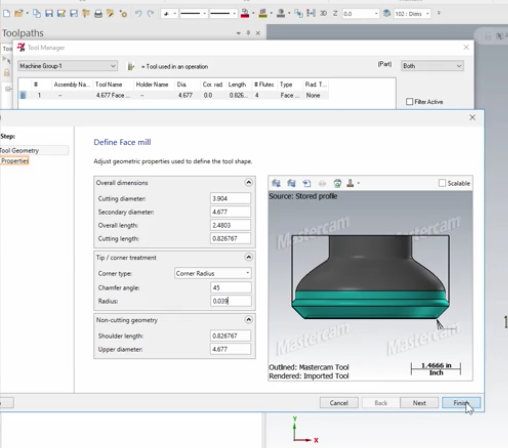
Task: Close the Toolpaths panel
Action: tap(258, 33)
